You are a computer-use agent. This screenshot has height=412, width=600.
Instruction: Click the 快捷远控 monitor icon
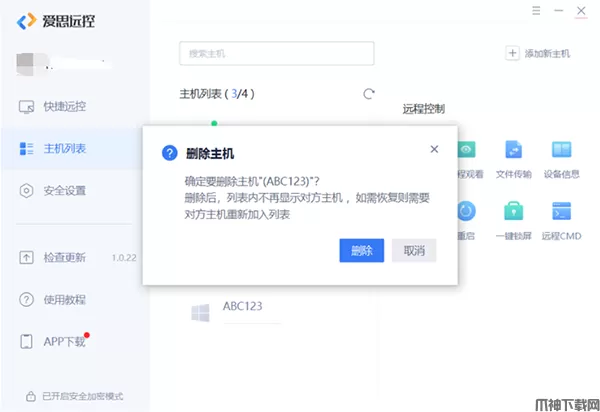[26, 107]
